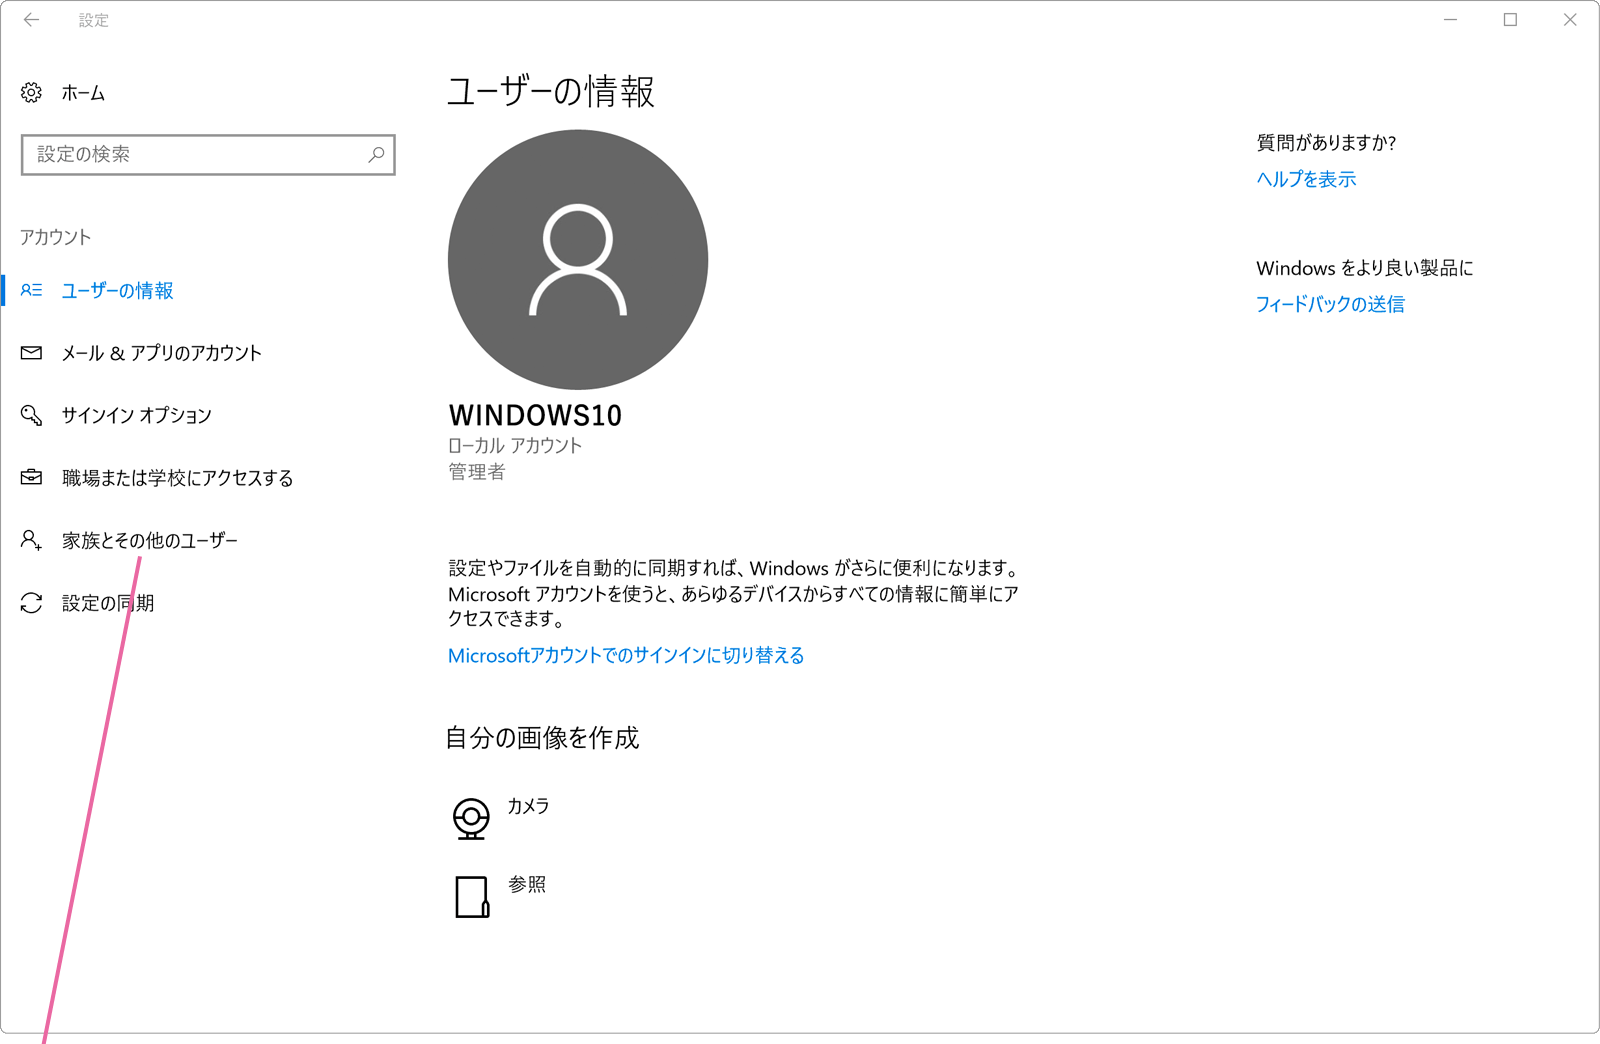
Task: Select ユーザーの情報 in sidebar
Action: pos(117,291)
